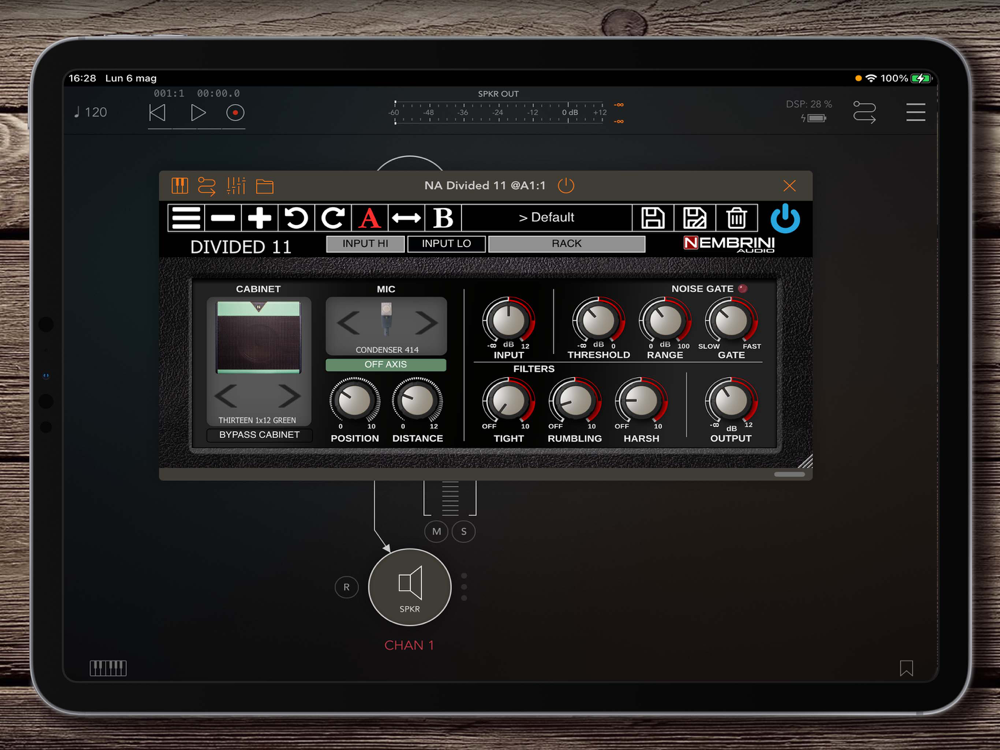Image resolution: width=1000 pixels, height=750 pixels.
Task: Click the RUMBLING filter knob
Action: pos(575,401)
